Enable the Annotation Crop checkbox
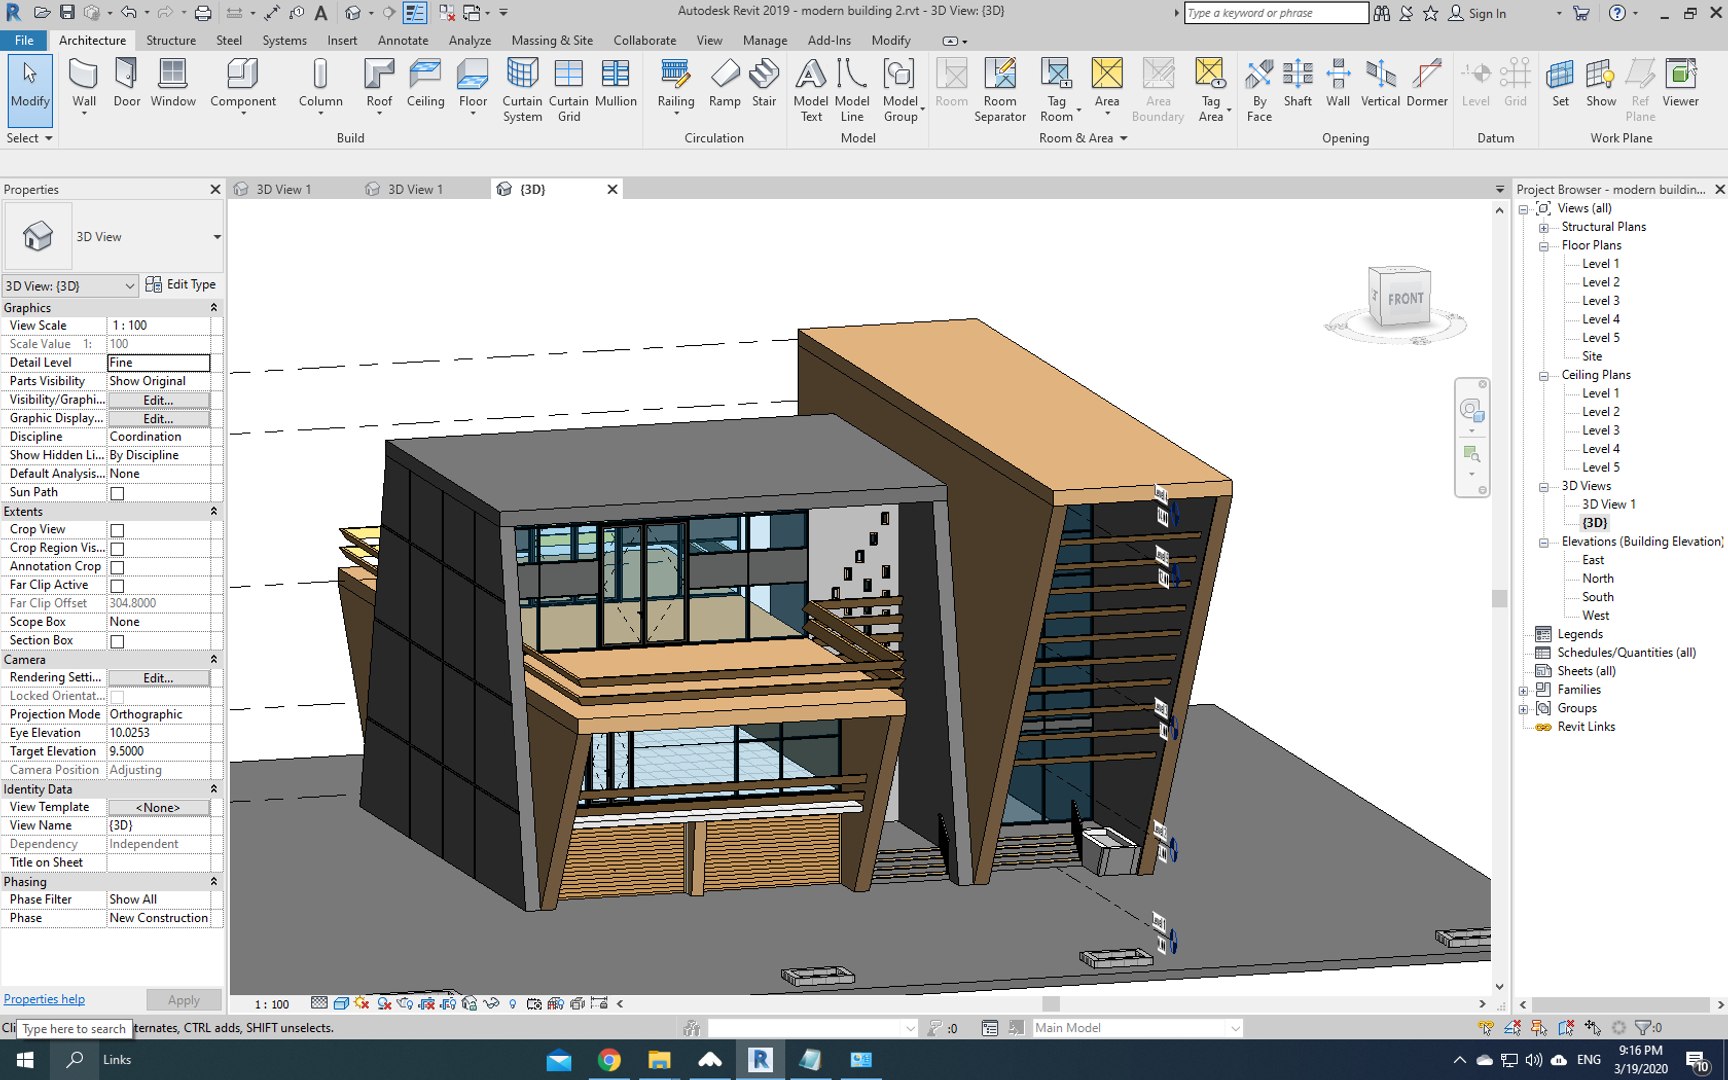Screen dimensions: 1728x1080 click(x=117, y=567)
